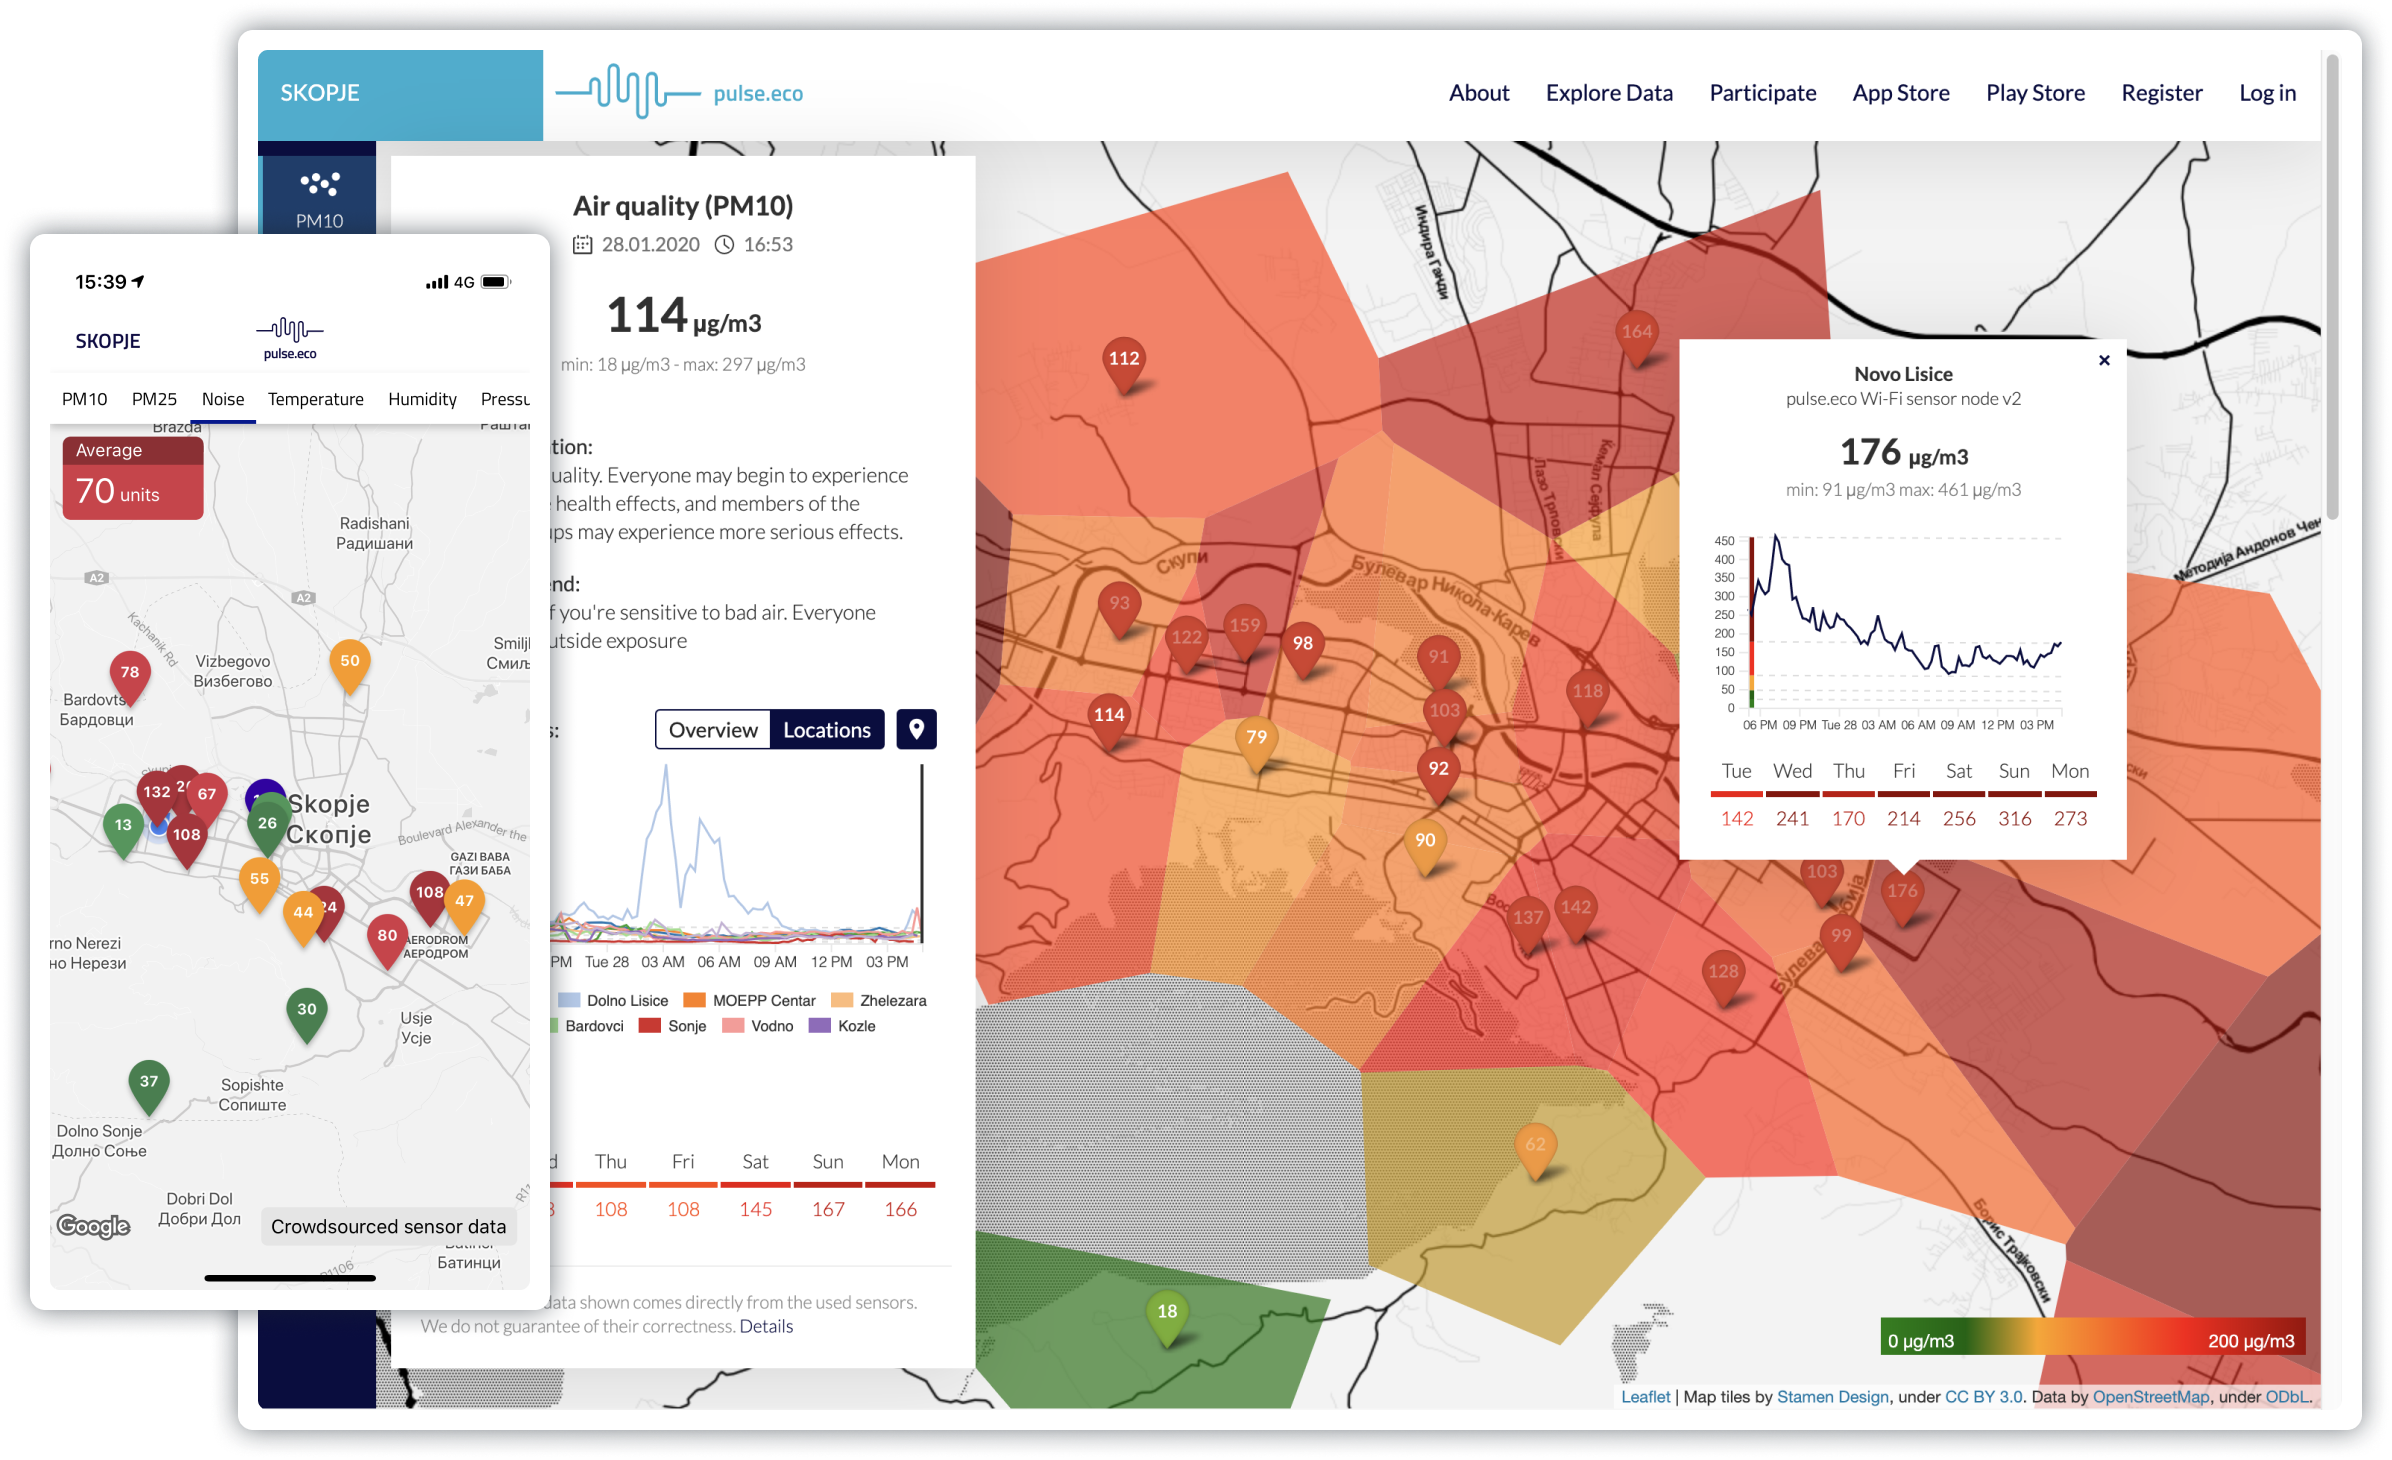
Task: Toggle Sonje legend series
Action: coord(672,1026)
